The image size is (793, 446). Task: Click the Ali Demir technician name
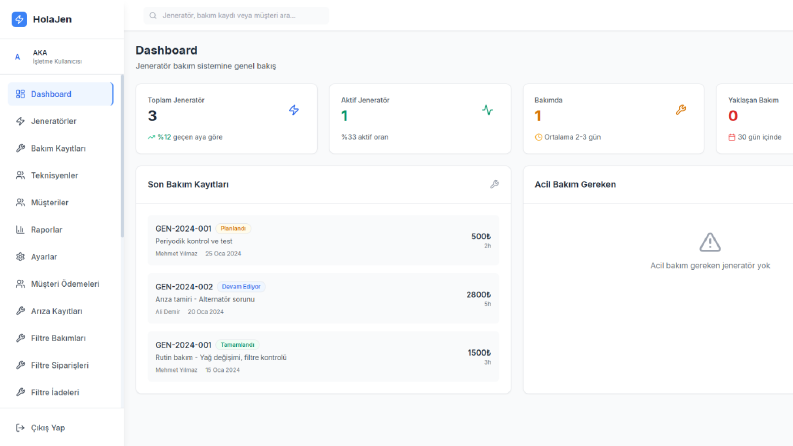click(x=167, y=312)
